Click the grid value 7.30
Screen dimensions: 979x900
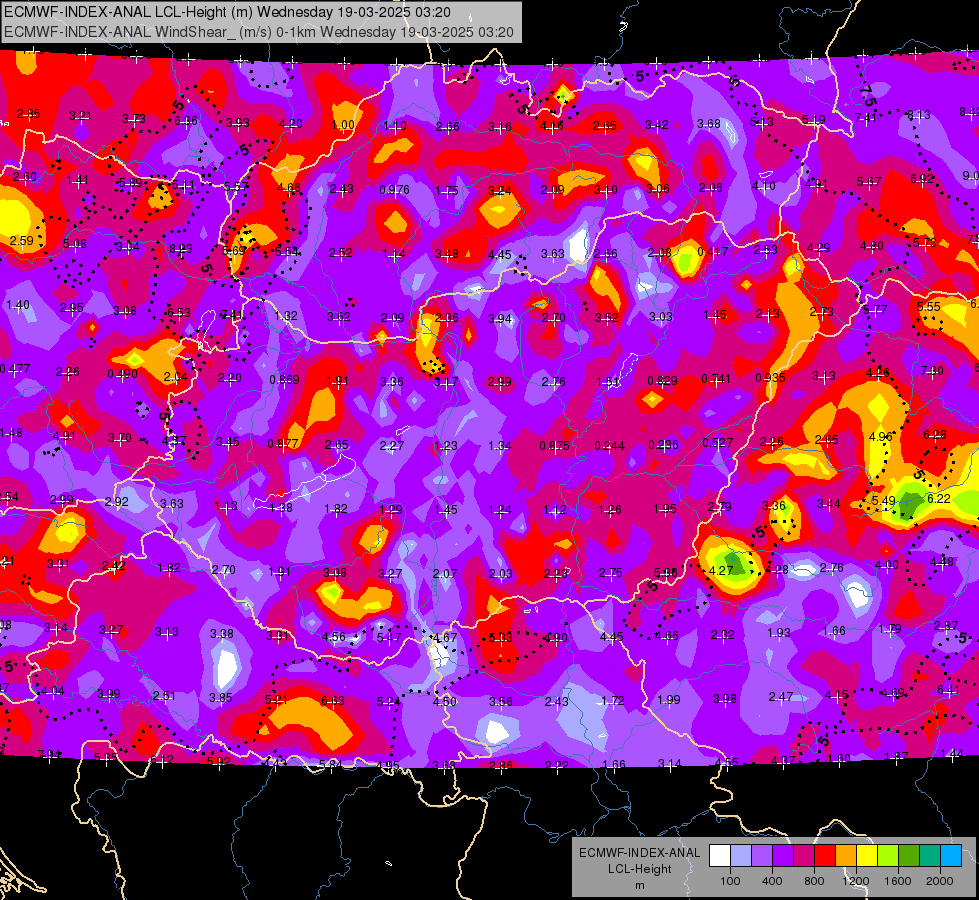point(932,370)
